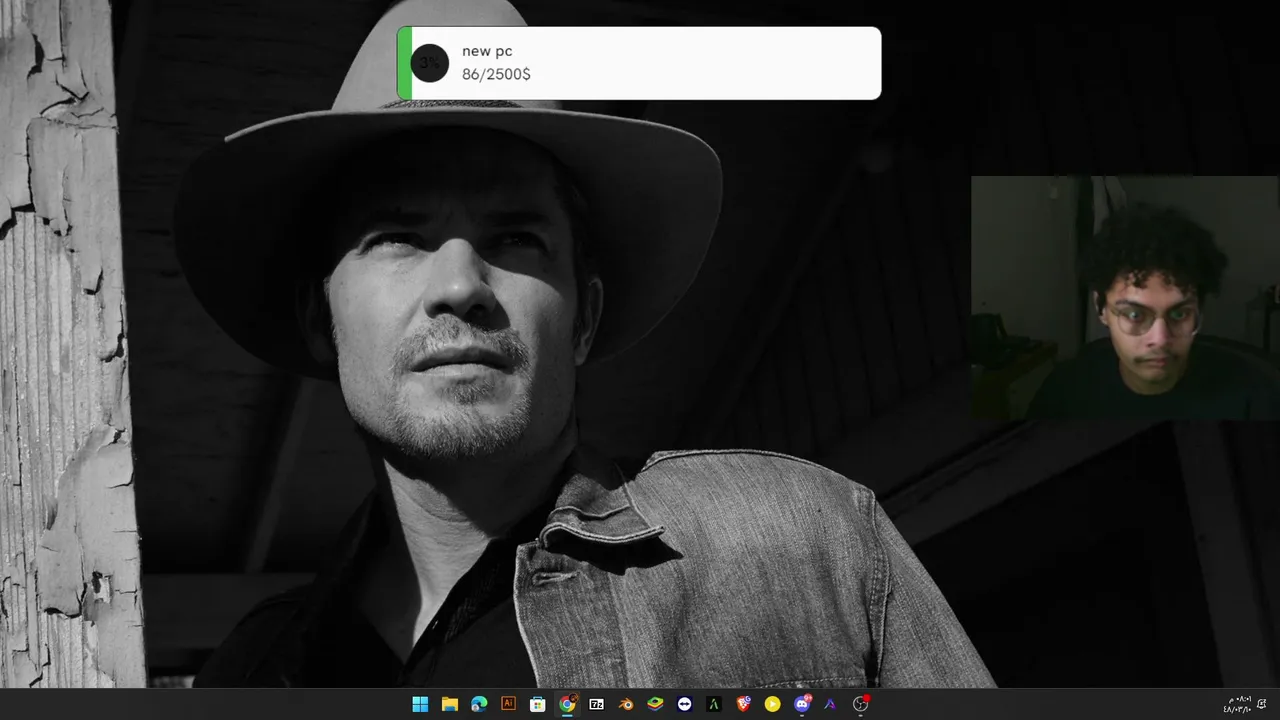Switch to Google Chrome in the taskbar
The image size is (1280, 720).
coord(567,704)
